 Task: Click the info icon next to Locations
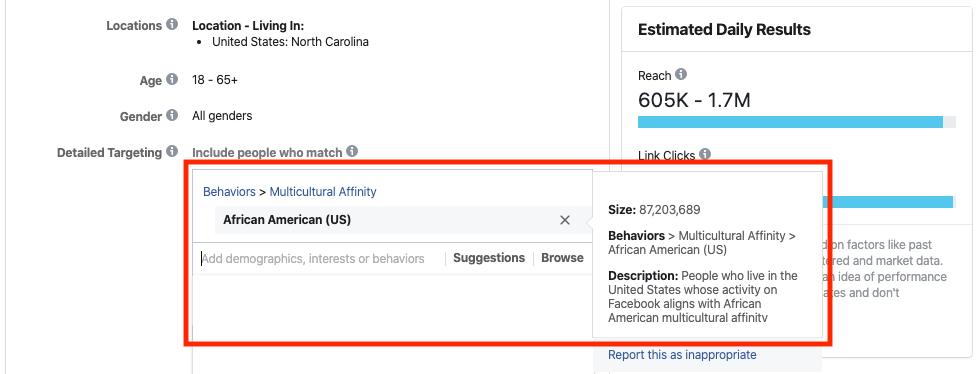(172, 26)
